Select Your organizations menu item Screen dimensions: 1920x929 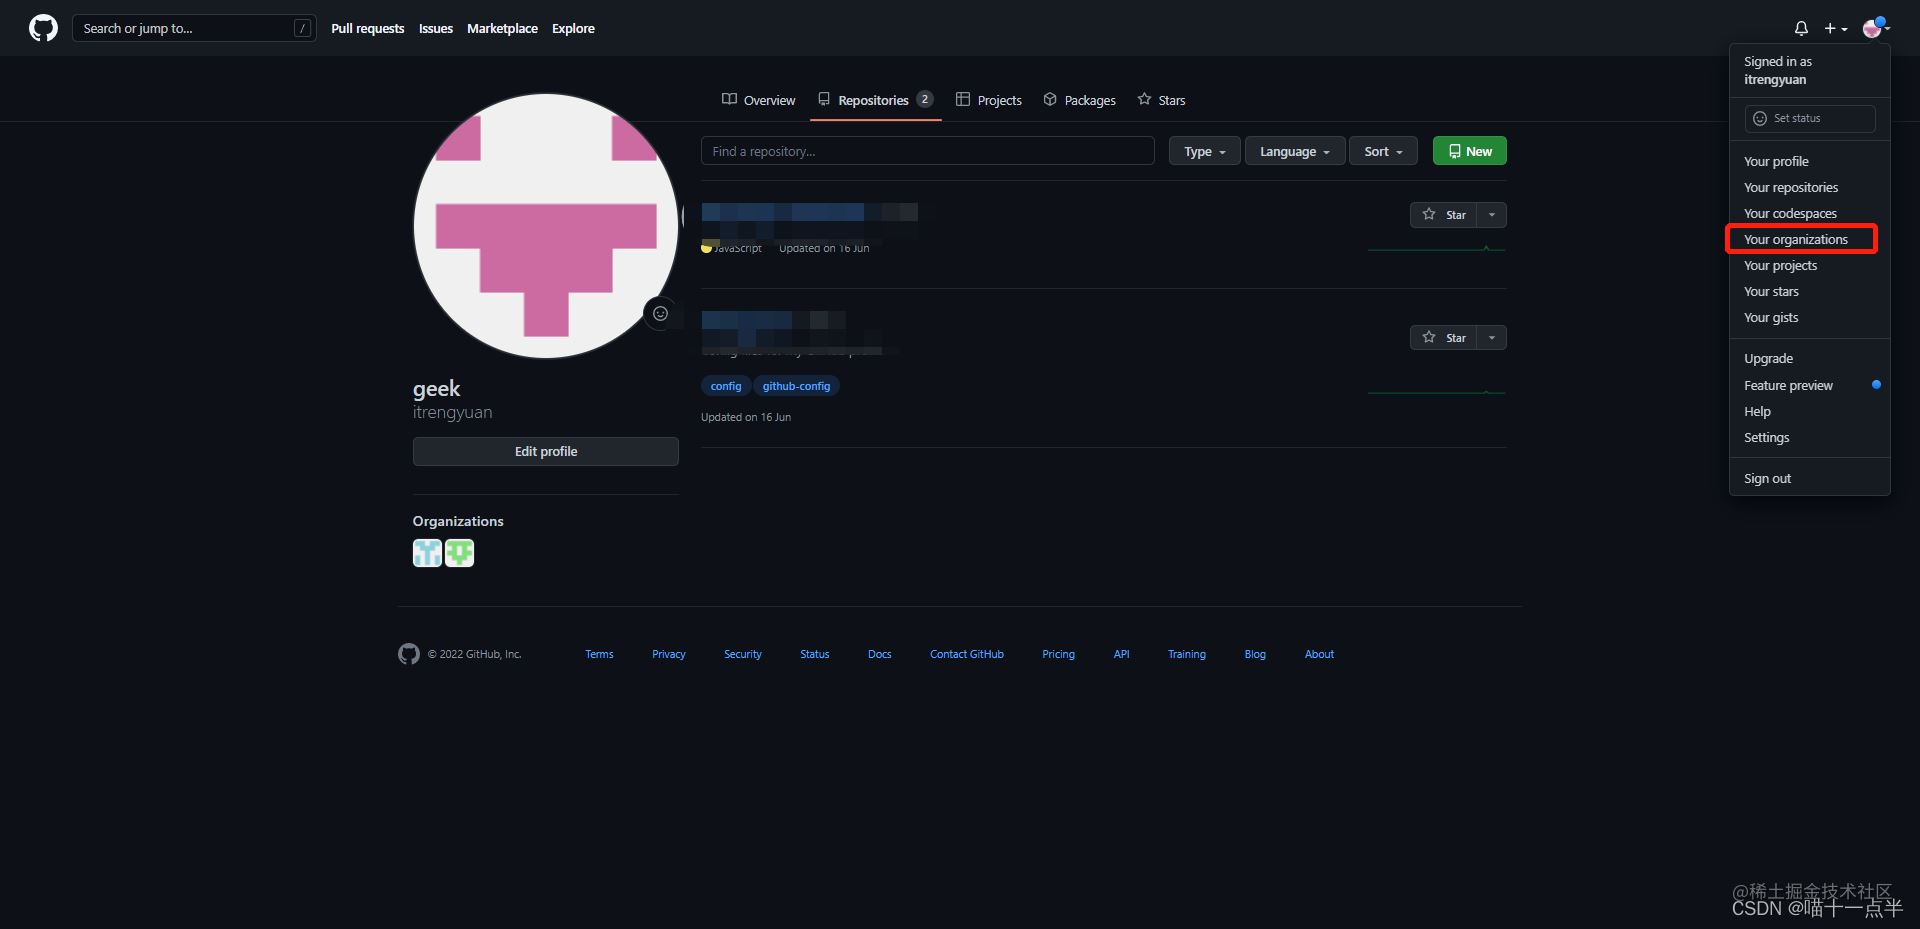pos(1810,239)
